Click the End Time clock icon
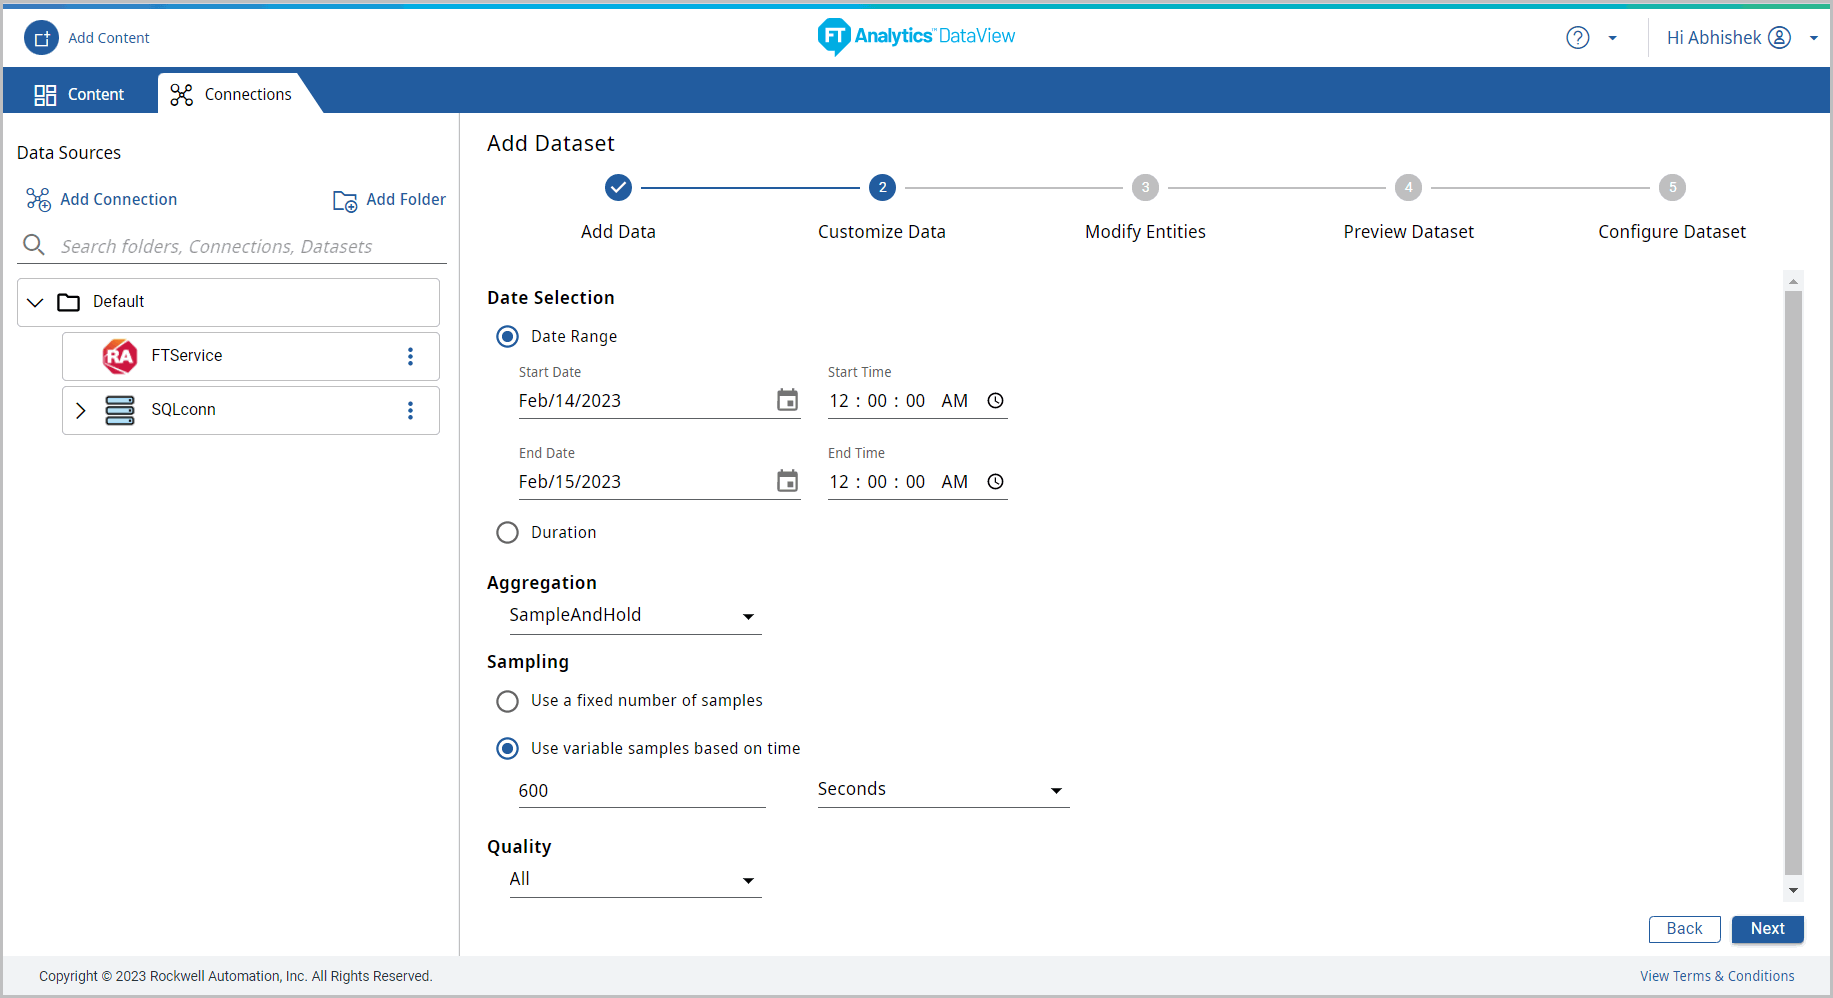The height and width of the screenshot is (998, 1833). [x=995, y=481]
